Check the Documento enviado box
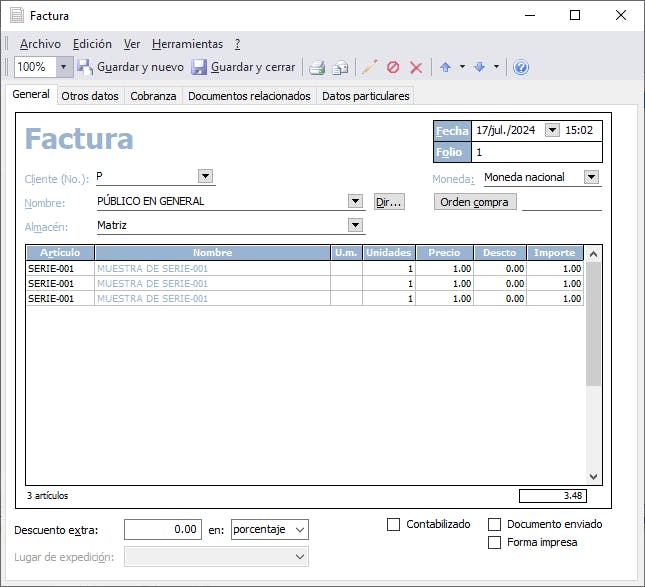 [494, 524]
